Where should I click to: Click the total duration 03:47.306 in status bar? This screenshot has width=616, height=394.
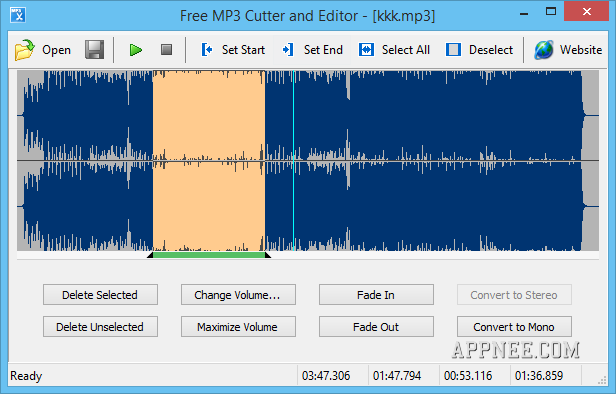[326, 376]
